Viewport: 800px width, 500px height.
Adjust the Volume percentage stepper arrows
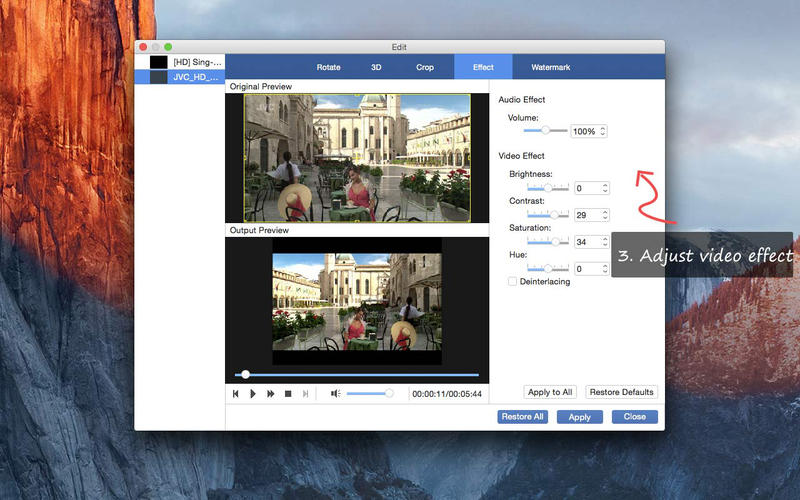[x=603, y=131]
